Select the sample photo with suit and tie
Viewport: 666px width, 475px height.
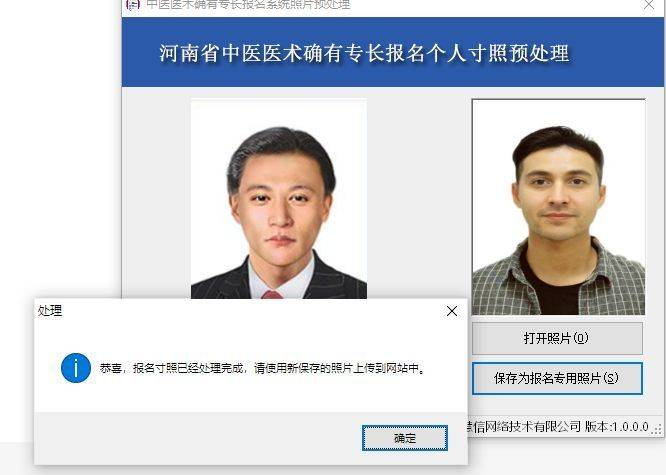(x=279, y=199)
